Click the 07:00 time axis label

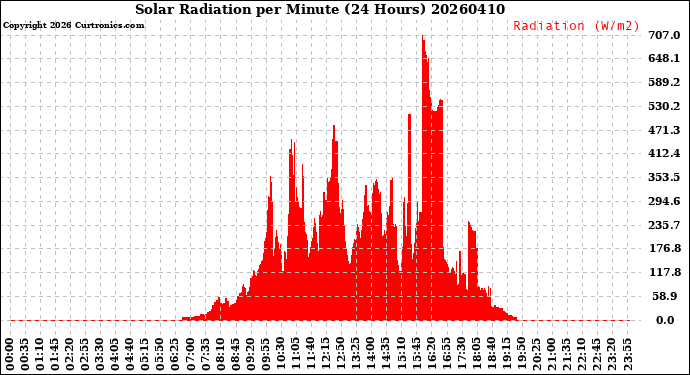point(191,355)
